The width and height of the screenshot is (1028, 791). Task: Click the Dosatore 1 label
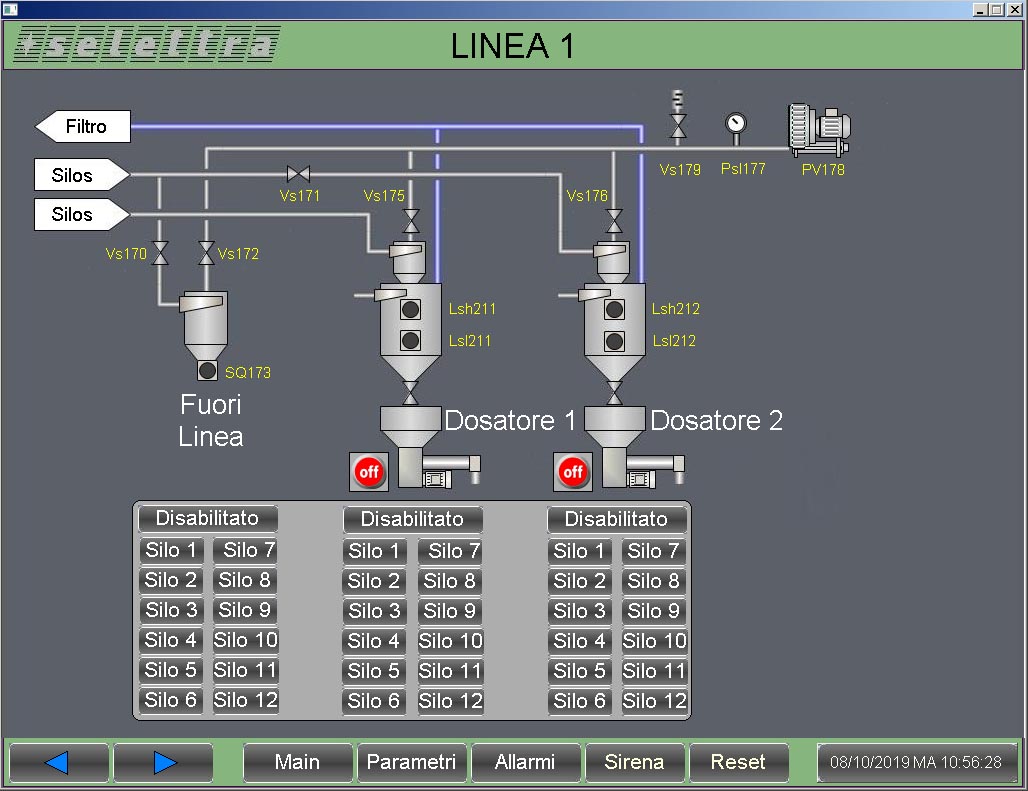point(510,421)
